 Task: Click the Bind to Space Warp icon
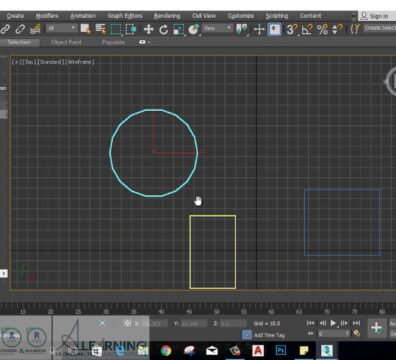pyautogui.click(x=35, y=29)
